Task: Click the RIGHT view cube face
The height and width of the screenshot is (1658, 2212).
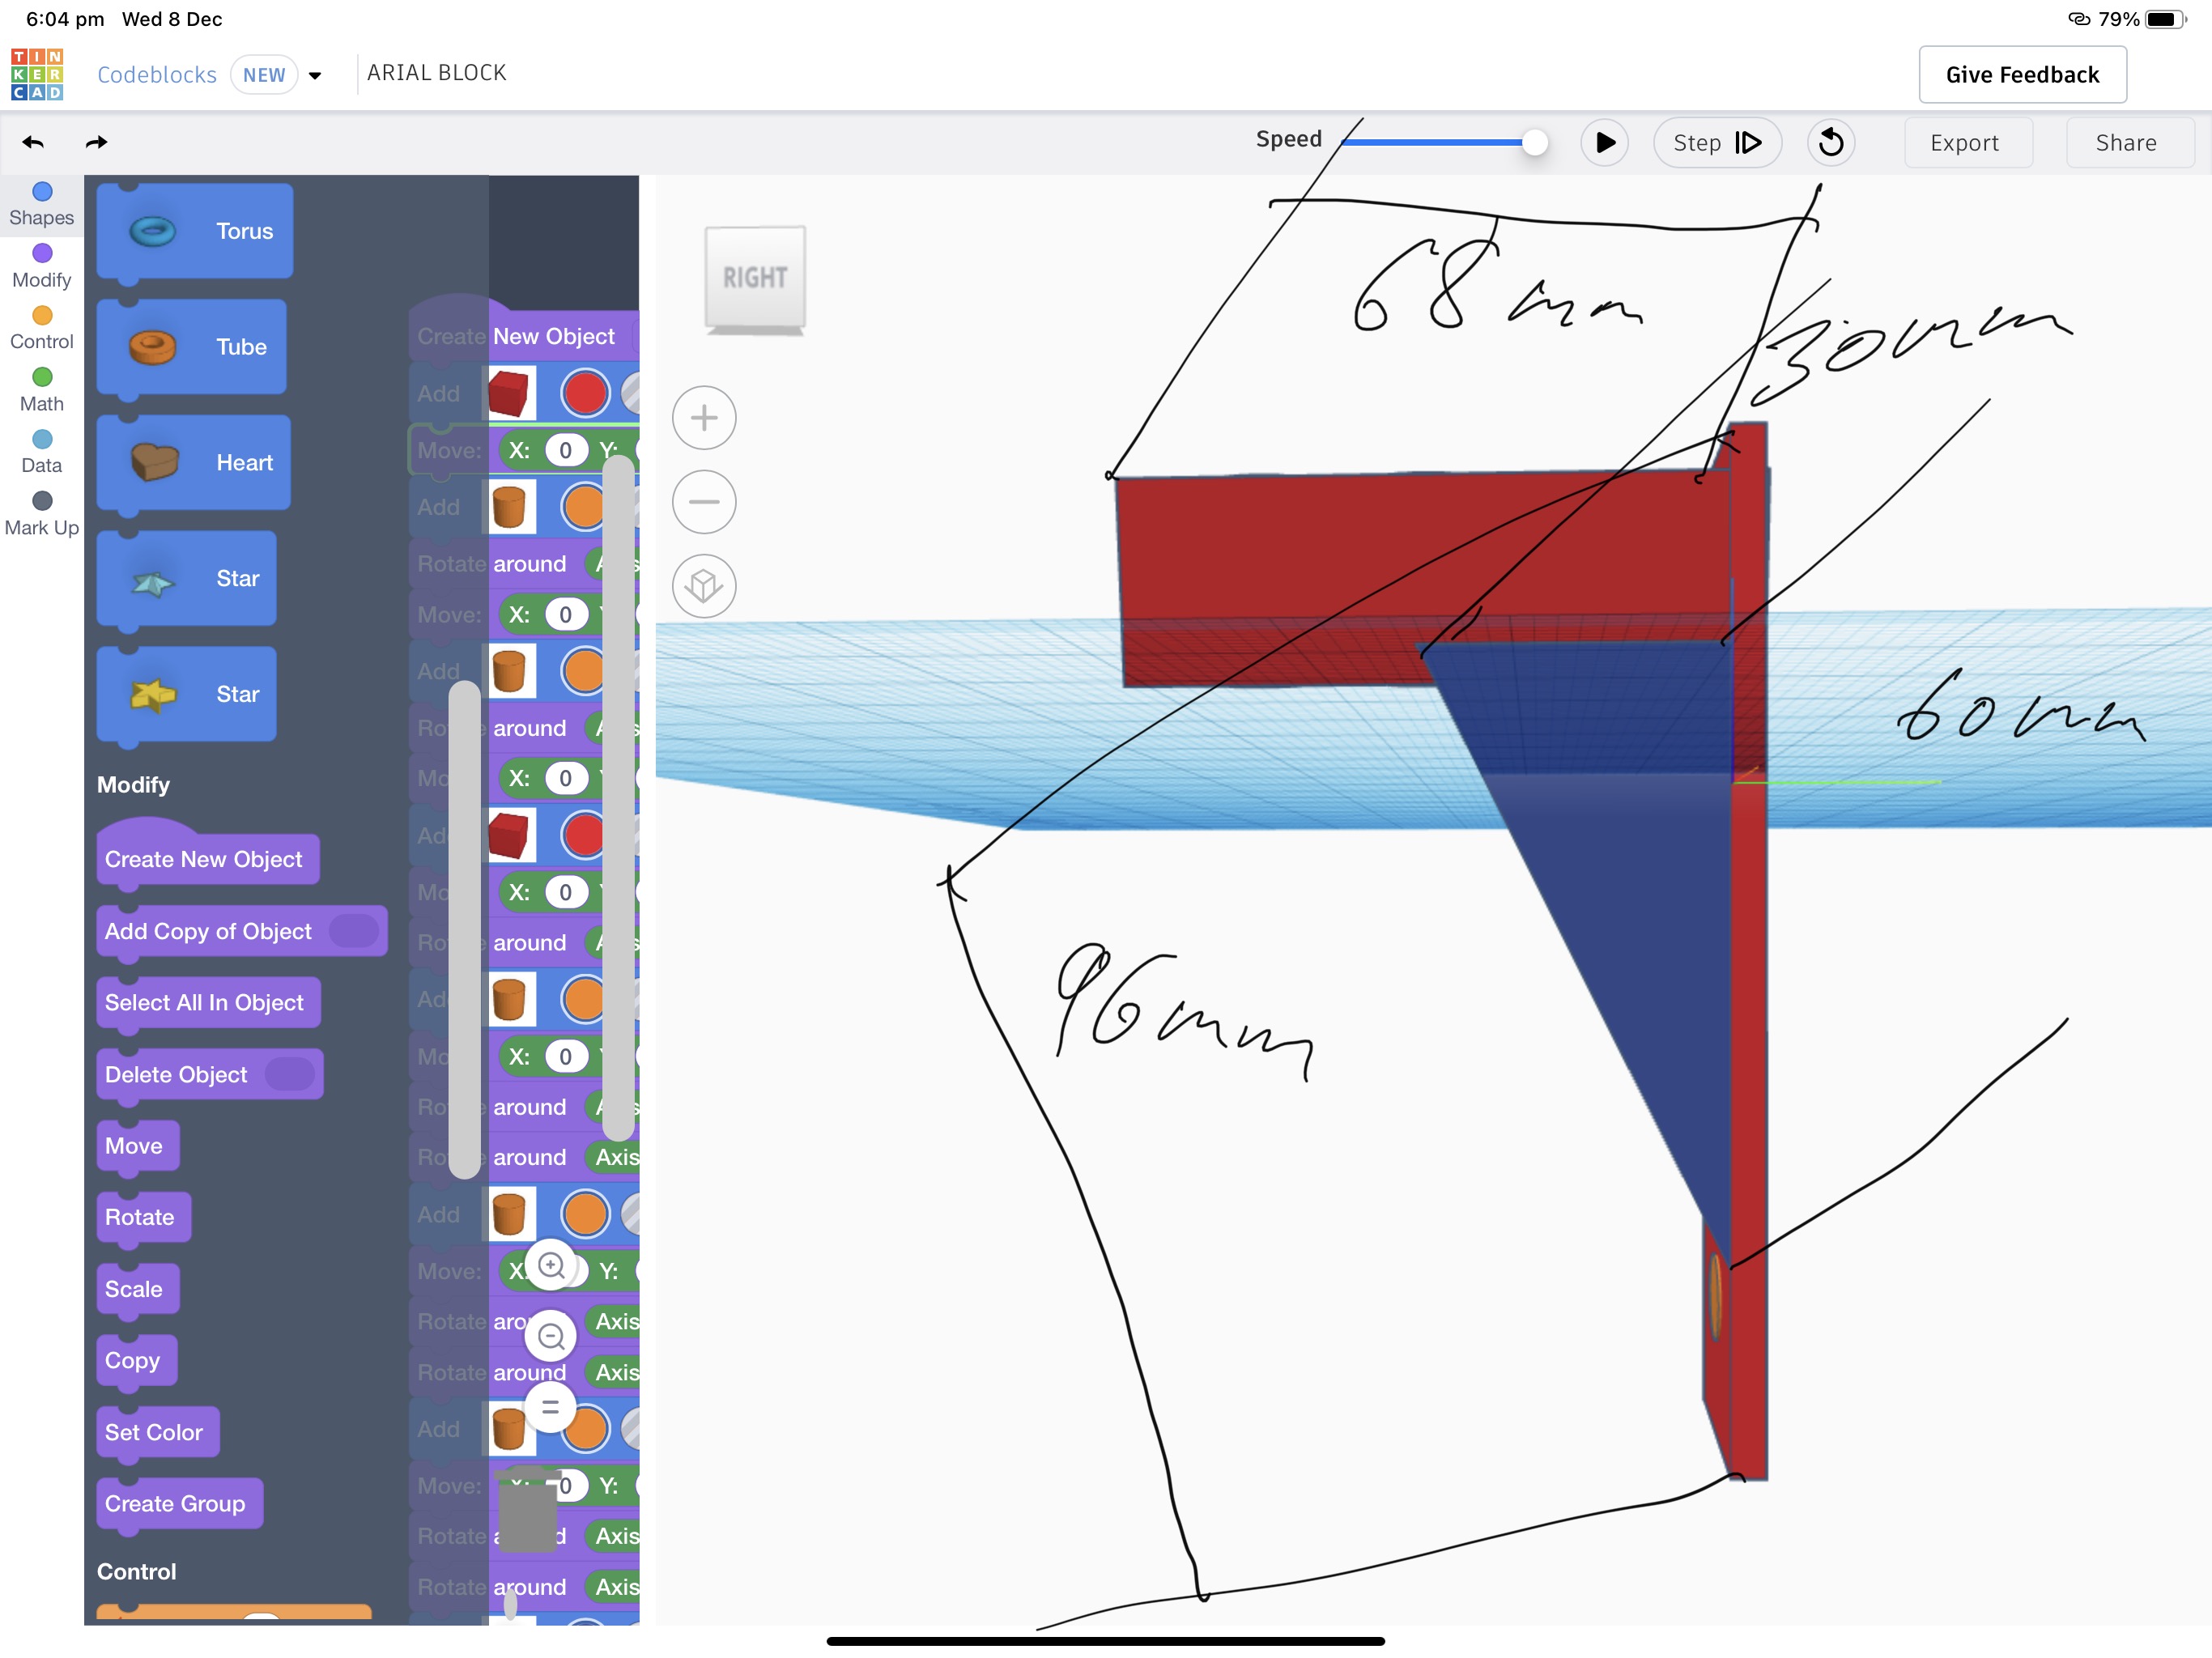Action: [x=755, y=278]
